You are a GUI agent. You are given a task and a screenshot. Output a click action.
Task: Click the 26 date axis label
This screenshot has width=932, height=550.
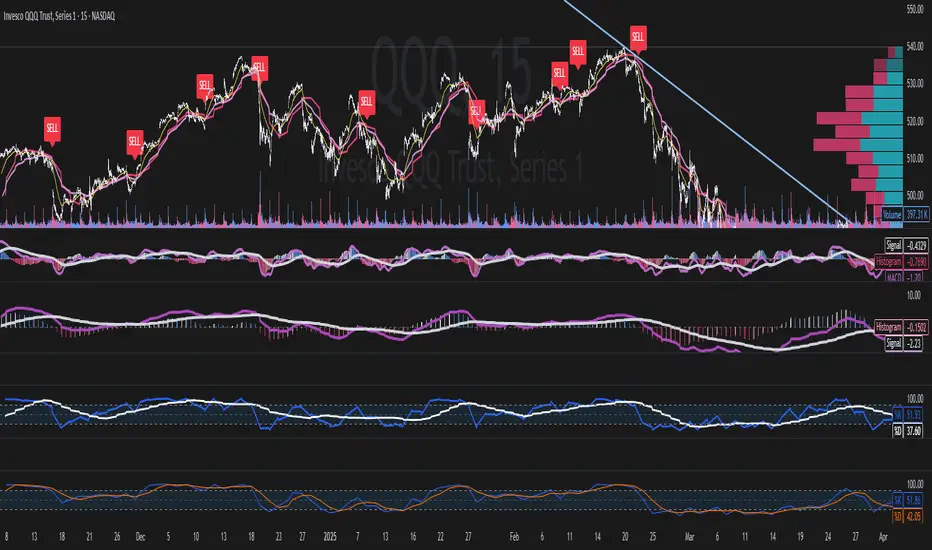(x=117, y=537)
